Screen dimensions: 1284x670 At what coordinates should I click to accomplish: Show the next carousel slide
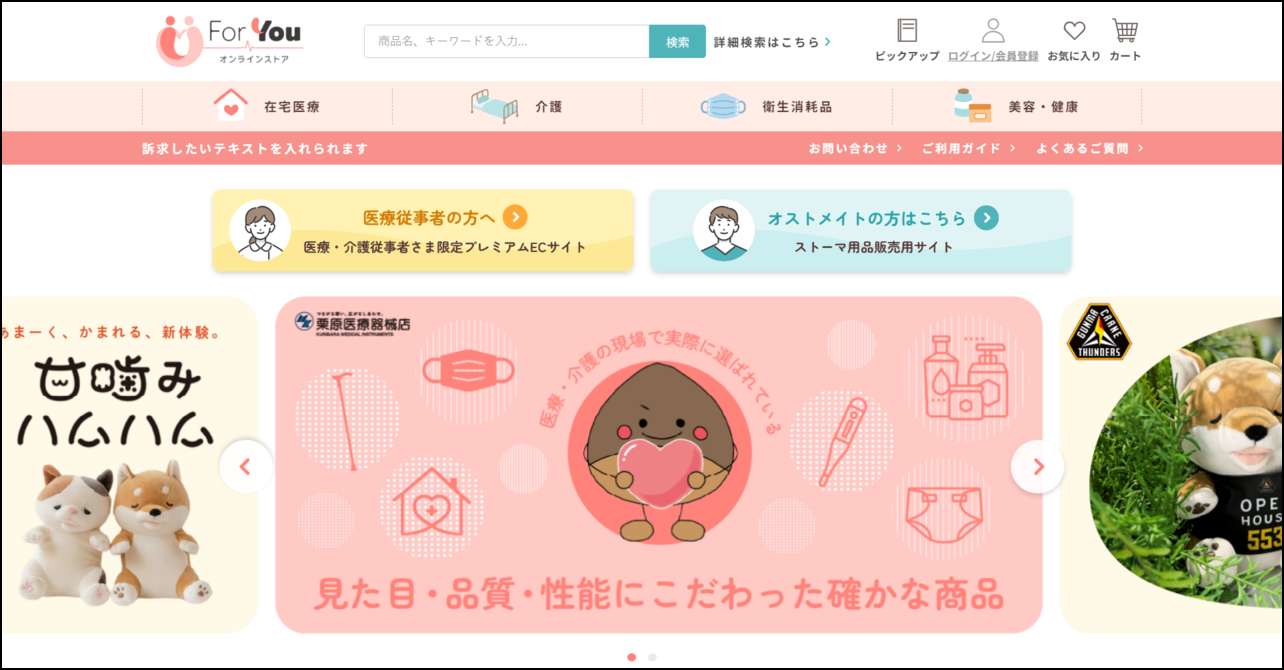pyautogui.click(x=1037, y=466)
